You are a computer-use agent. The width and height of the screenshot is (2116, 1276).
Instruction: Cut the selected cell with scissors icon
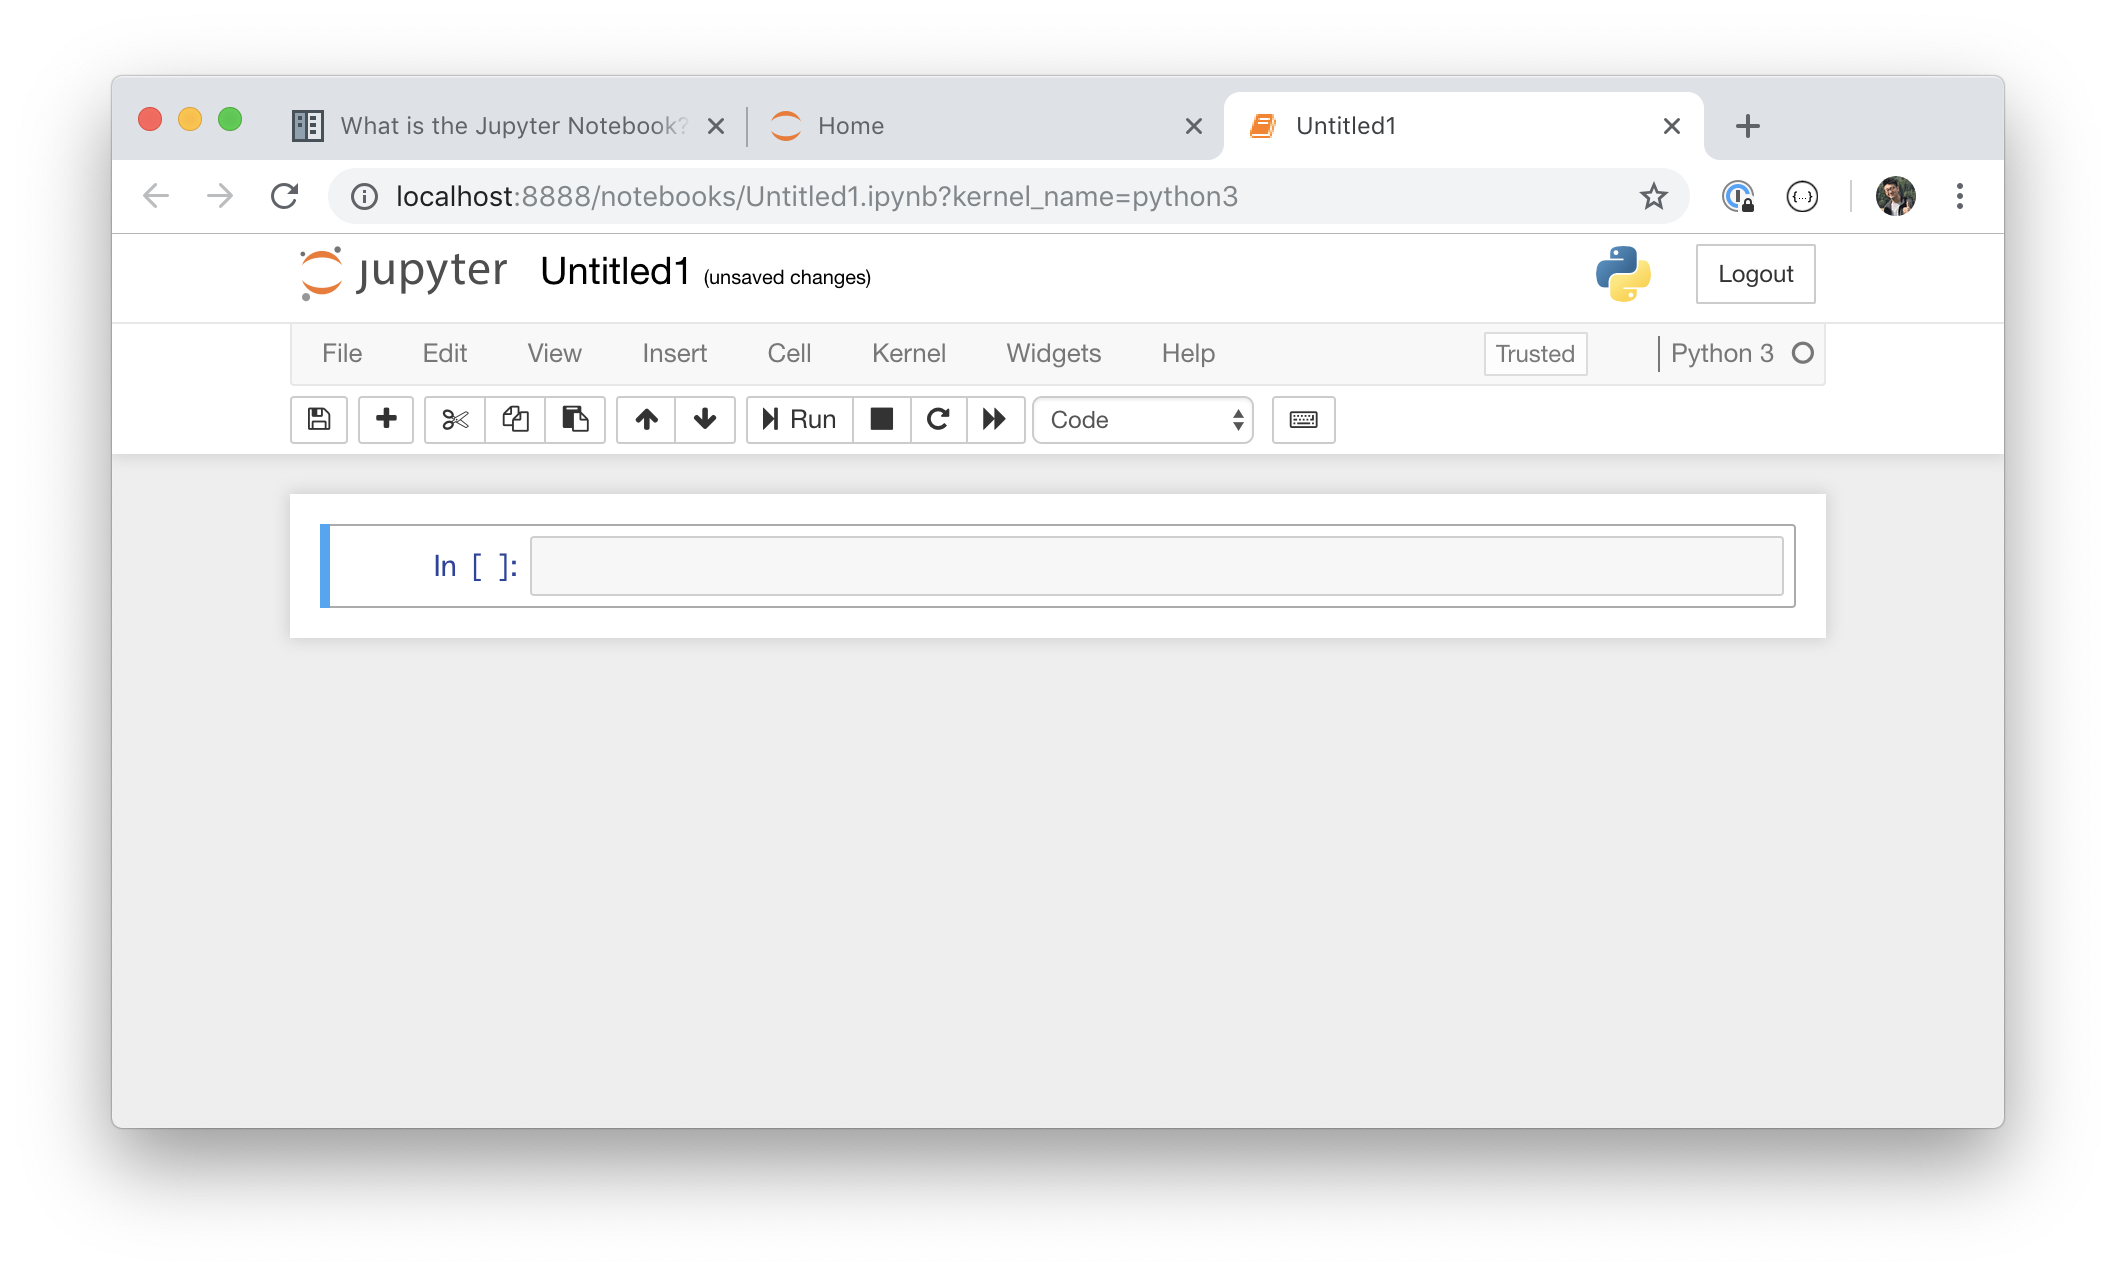coord(453,420)
